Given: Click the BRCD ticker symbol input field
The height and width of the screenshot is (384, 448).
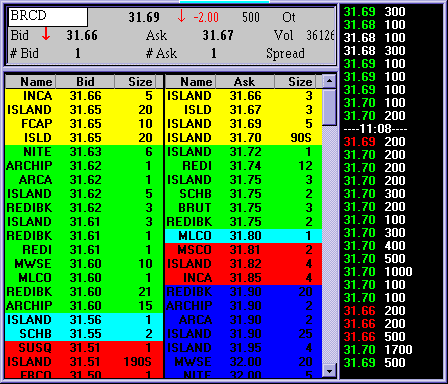Looking at the screenshot, I should [x=48, y=17].
